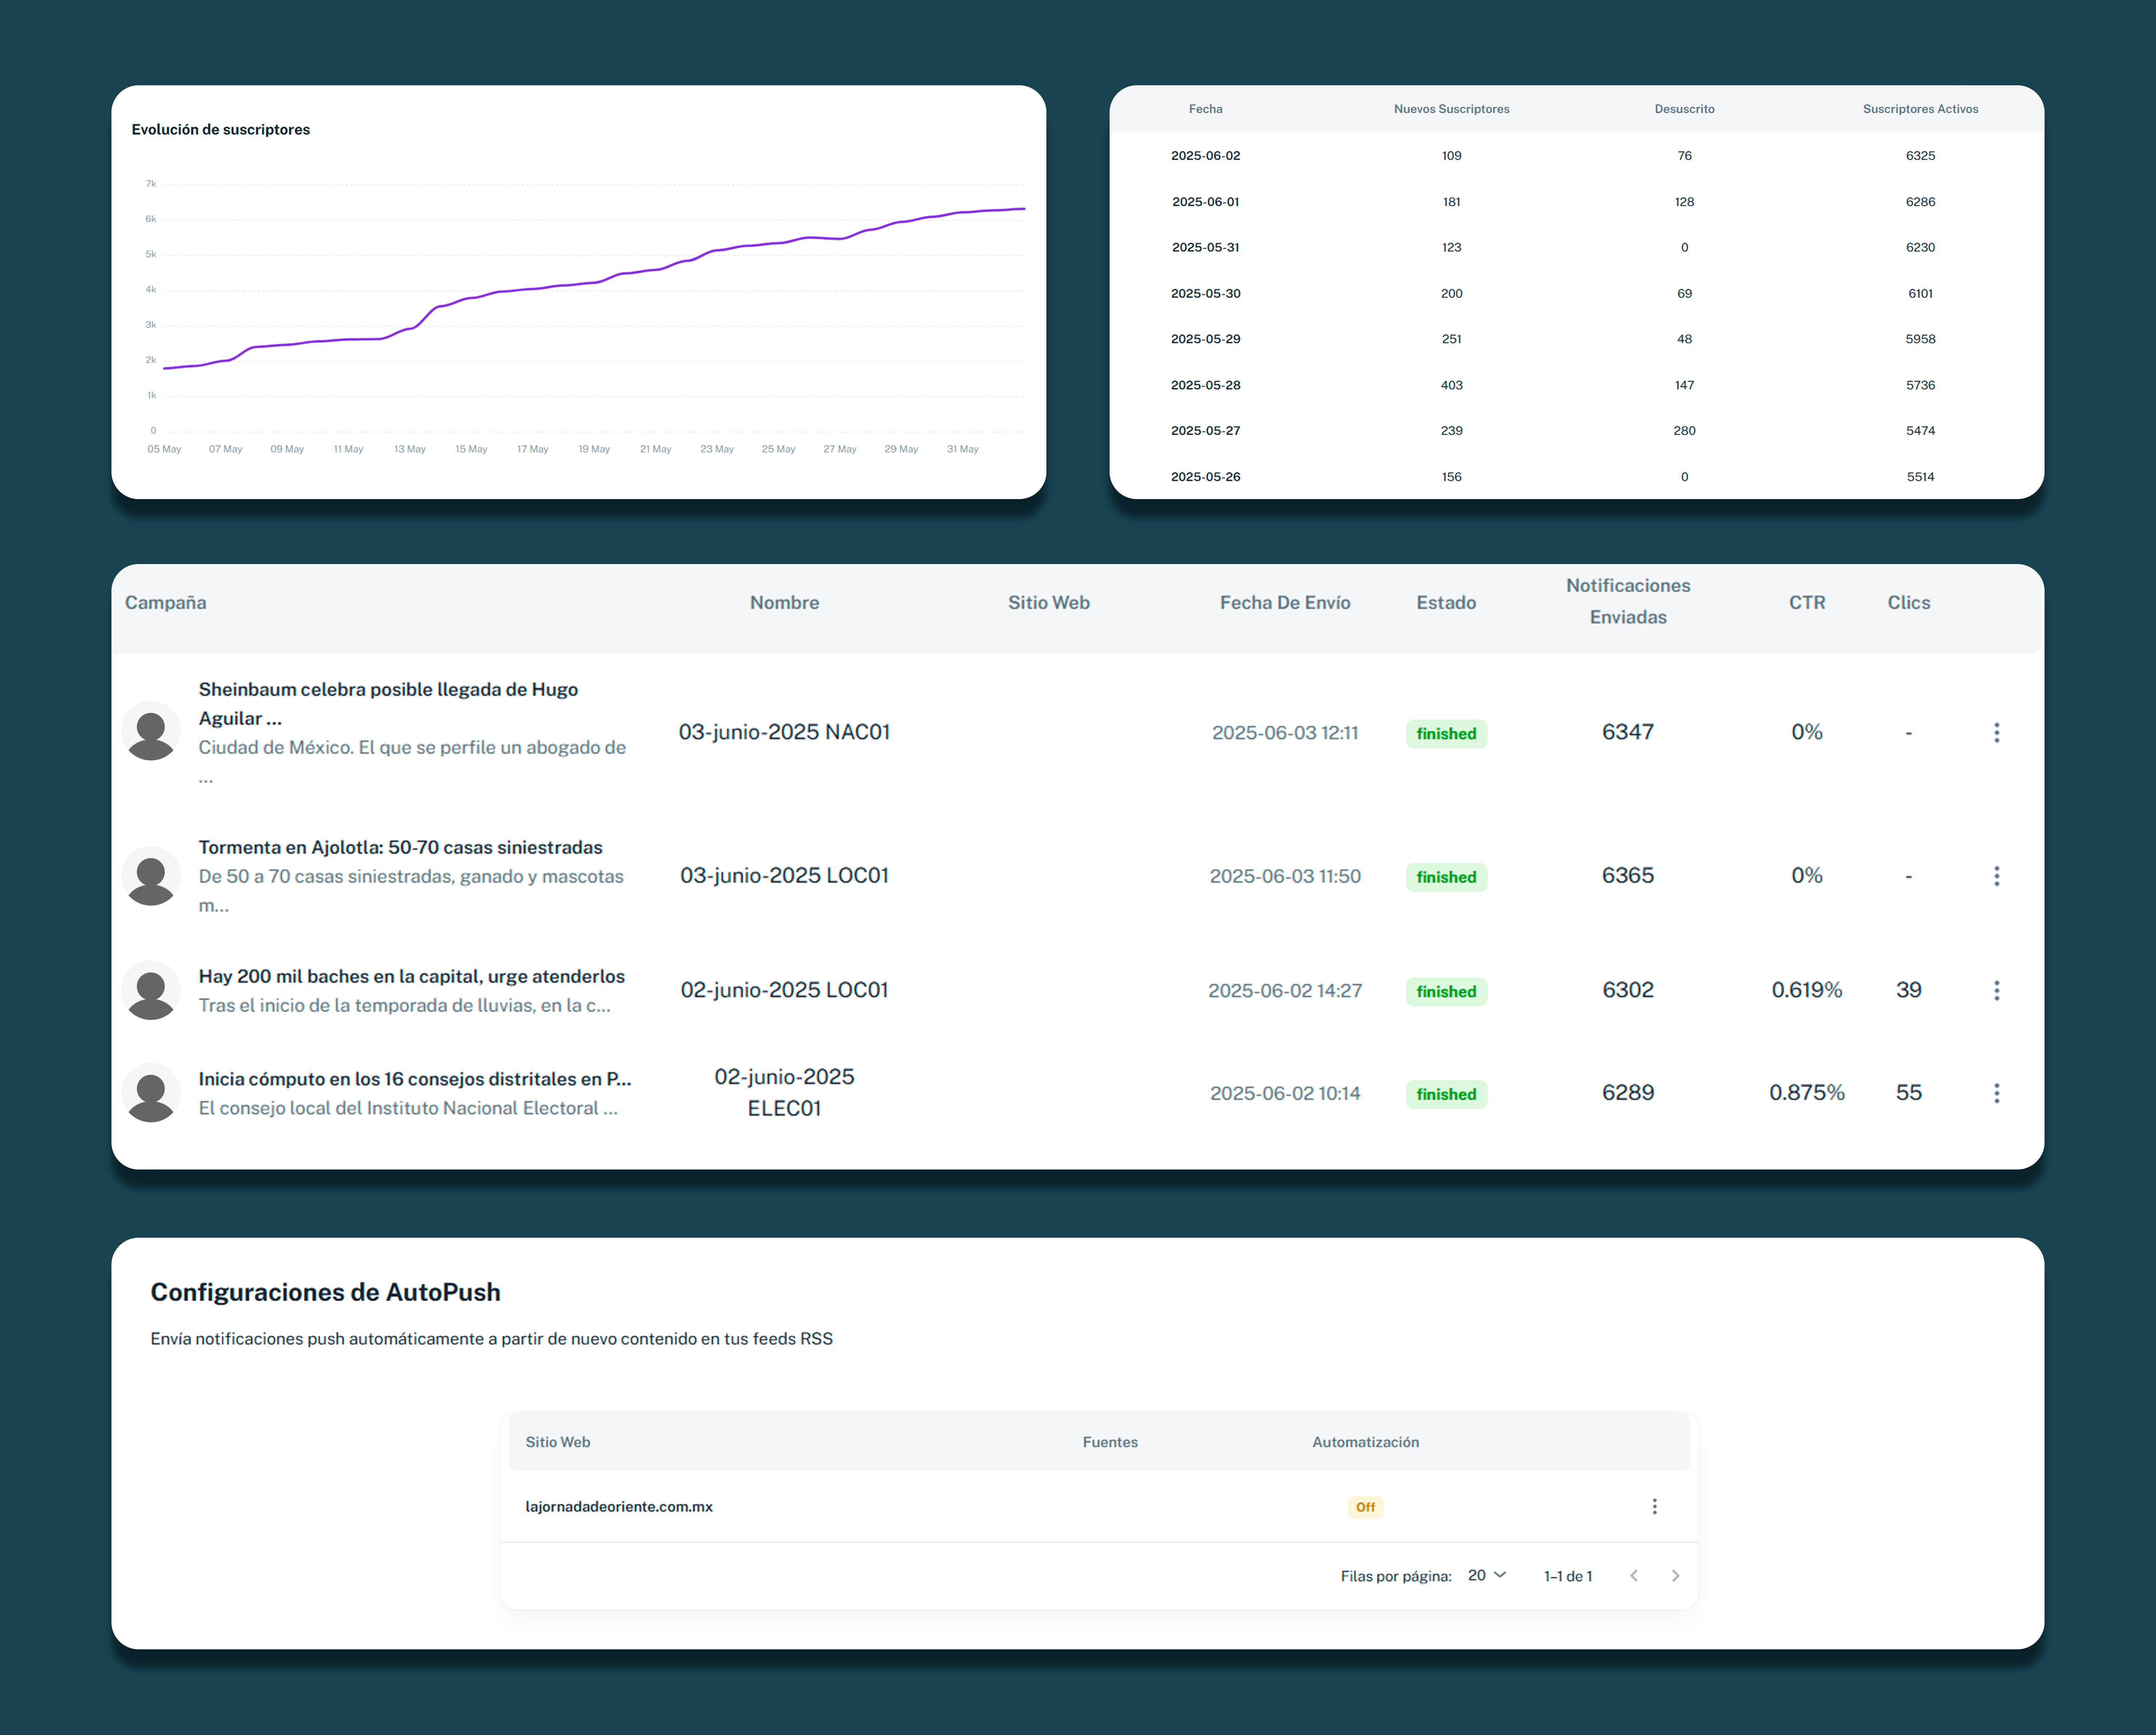Click notifications sent value 6365
2156x1735 pixels.
click(1628, 875)
